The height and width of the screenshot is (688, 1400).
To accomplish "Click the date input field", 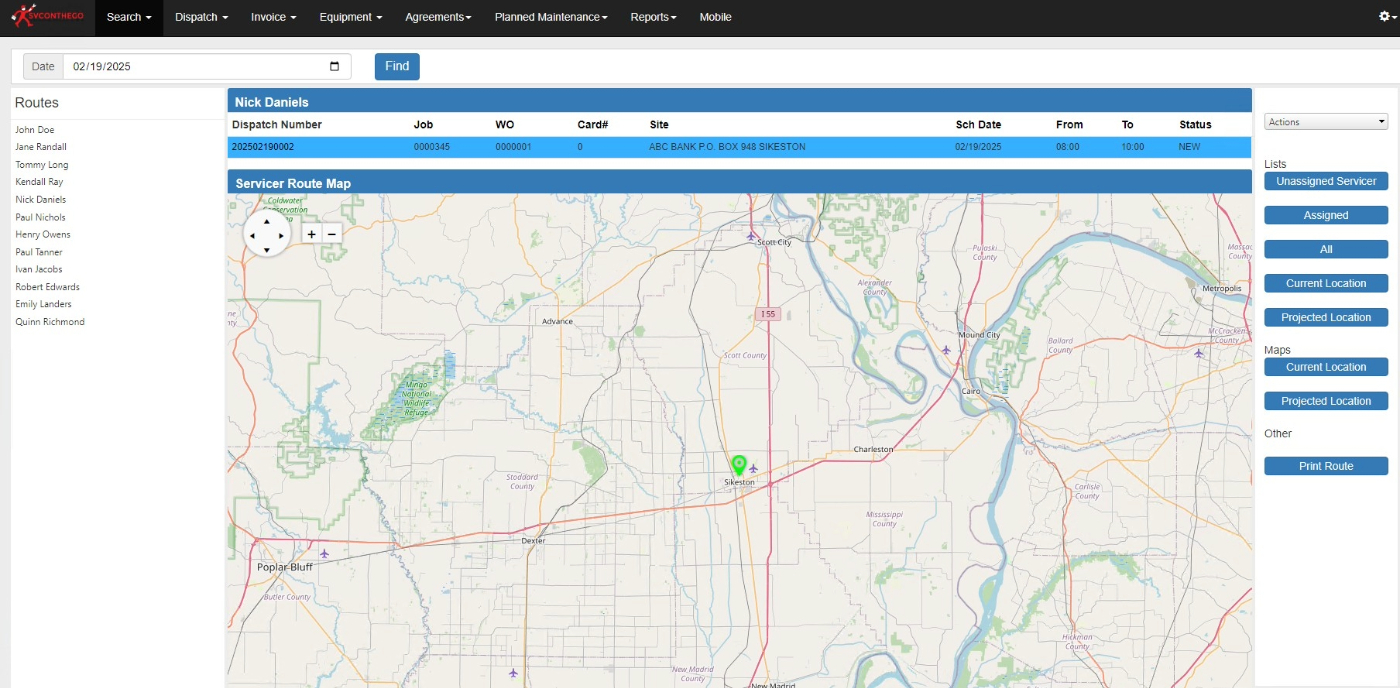I will (207, 66).
